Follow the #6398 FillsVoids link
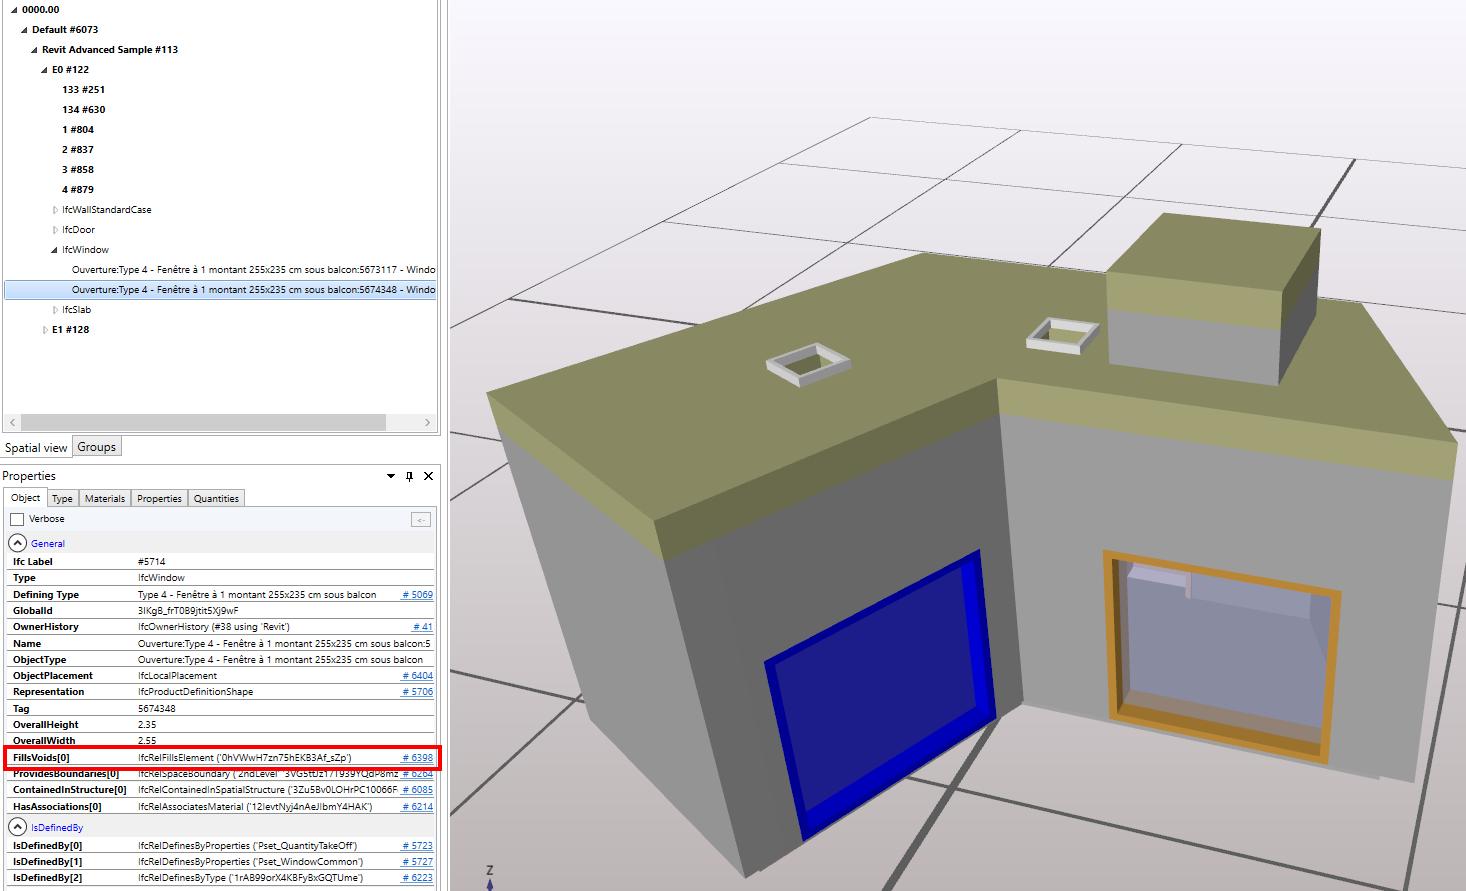Screen dimensions: 1466x891 click(x=417, y=758)
